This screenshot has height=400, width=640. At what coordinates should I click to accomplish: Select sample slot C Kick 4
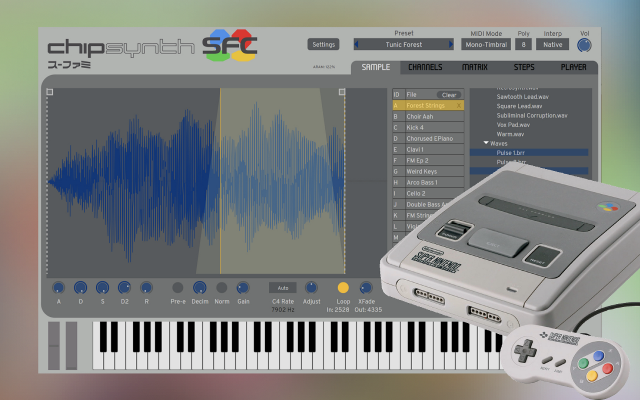point(428,128)
